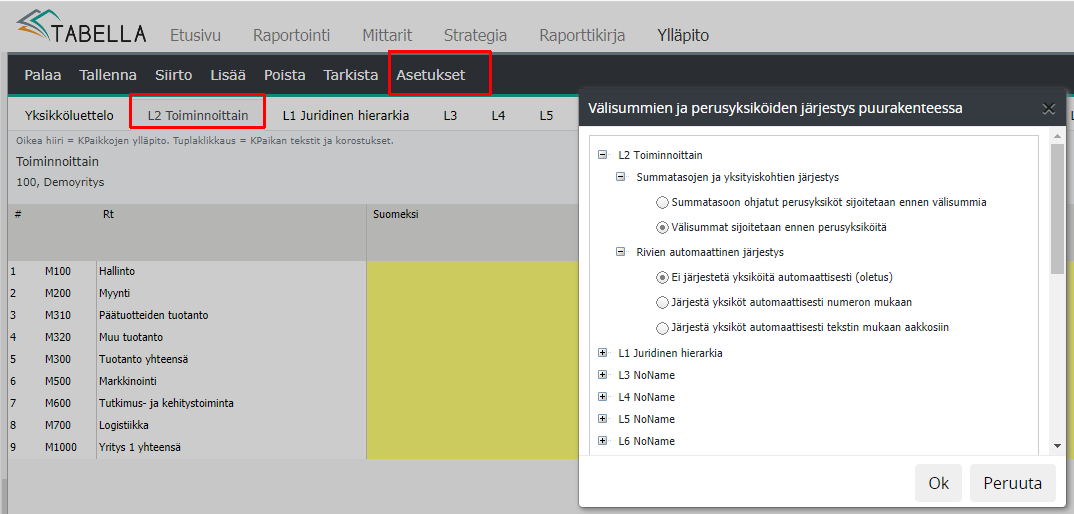Image resolution: width=1074 pixels, height=514 pixels.
Task: Choose Järjestä yksiköt tekstin mukaan aakkosiin
Action: (x=661, y=327)
